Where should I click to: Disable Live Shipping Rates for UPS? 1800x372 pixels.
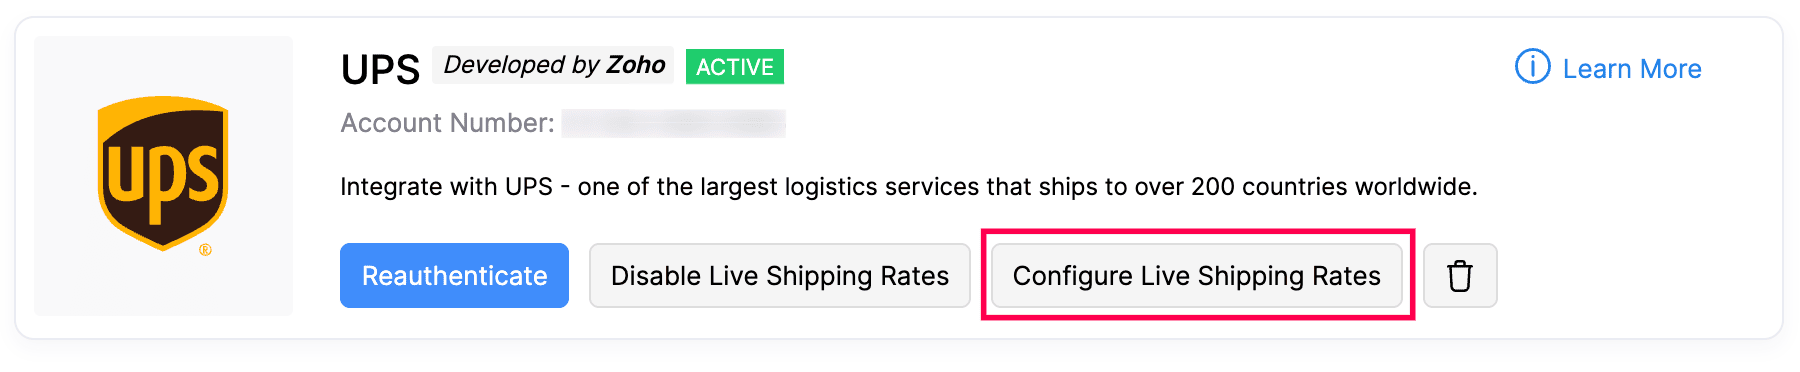(x=780, y=275)
